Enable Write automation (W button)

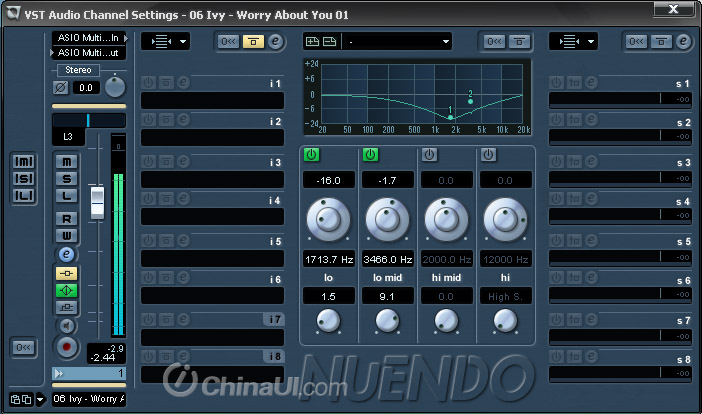click(x=67, y=235)
